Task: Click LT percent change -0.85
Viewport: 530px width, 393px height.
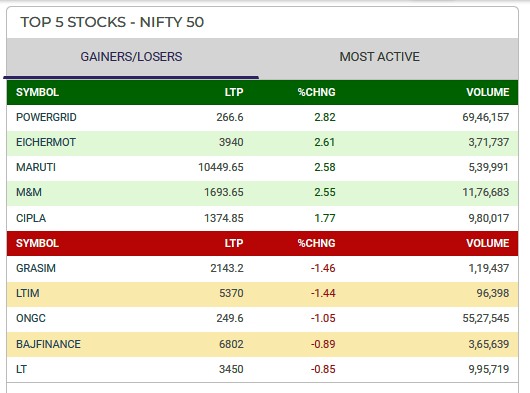Action: (x=323, y=369)
